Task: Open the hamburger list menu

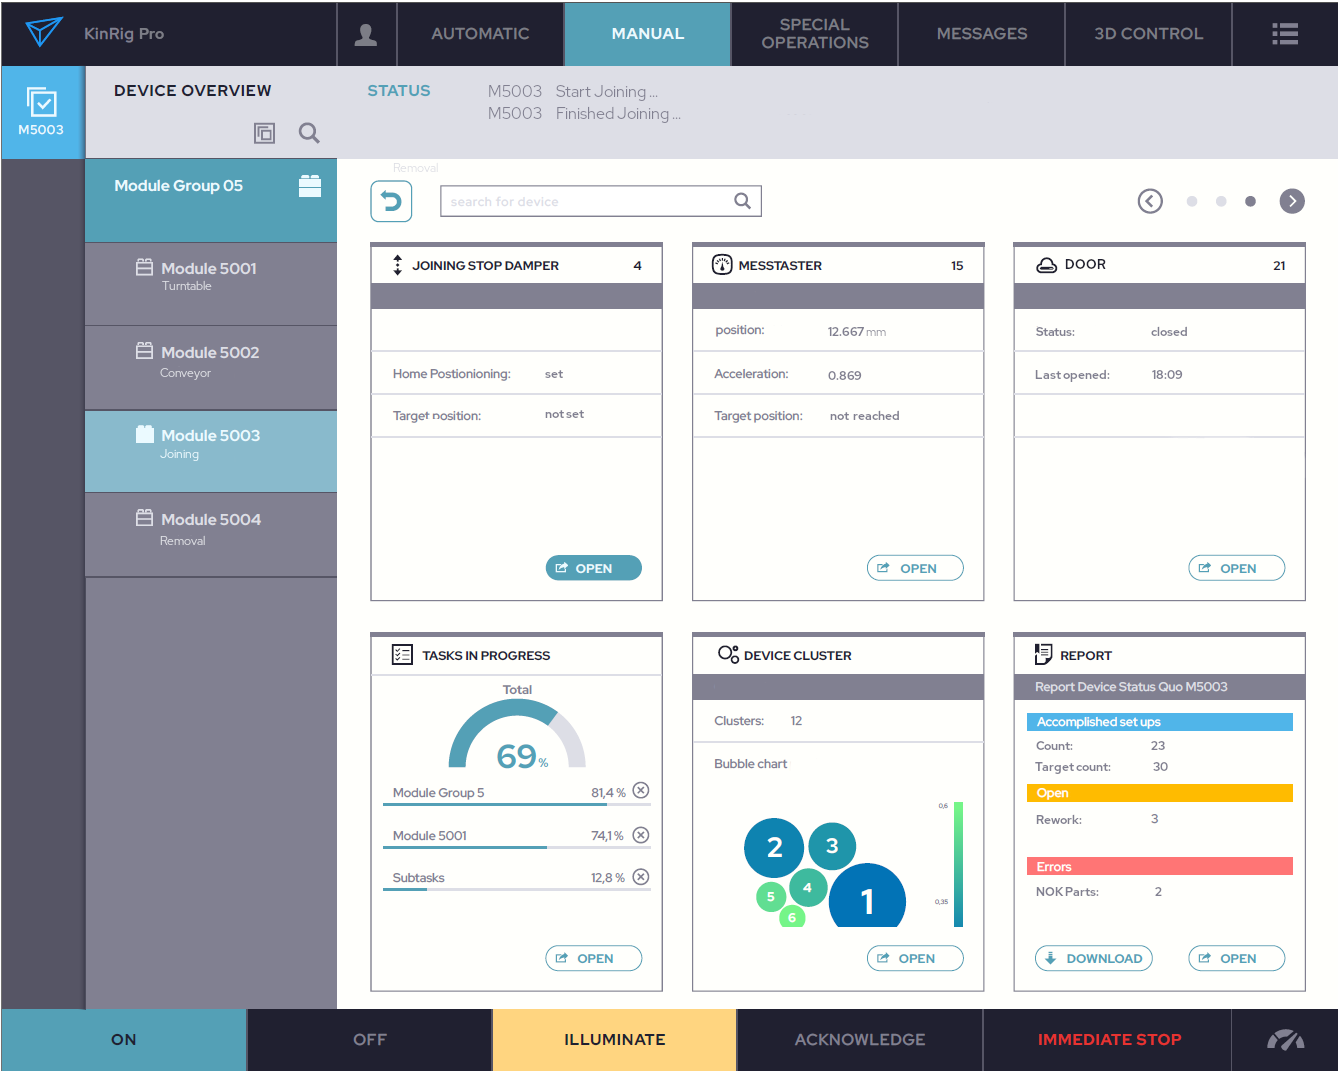Action: point(1284,34)
